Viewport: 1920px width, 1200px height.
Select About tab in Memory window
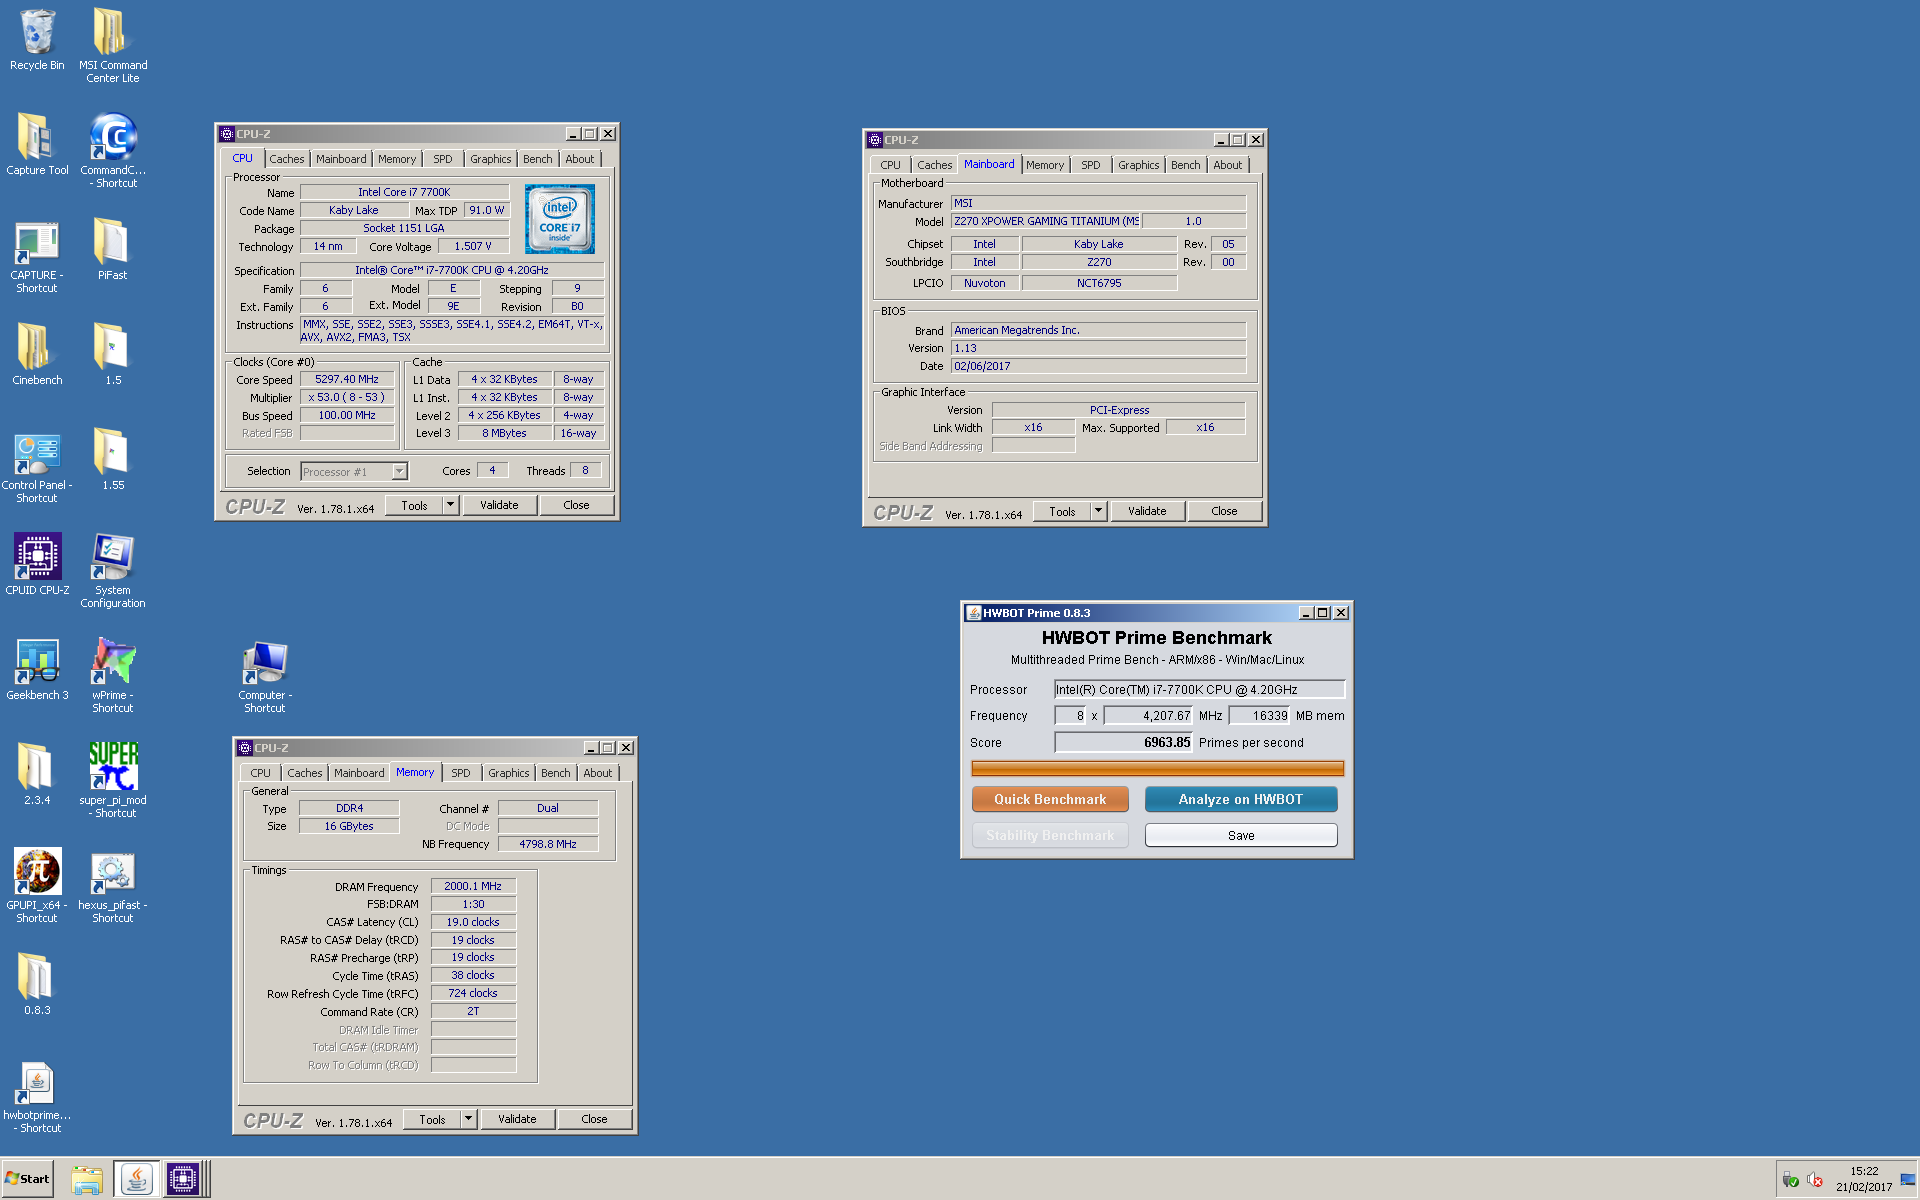click(x=597, y=773)
